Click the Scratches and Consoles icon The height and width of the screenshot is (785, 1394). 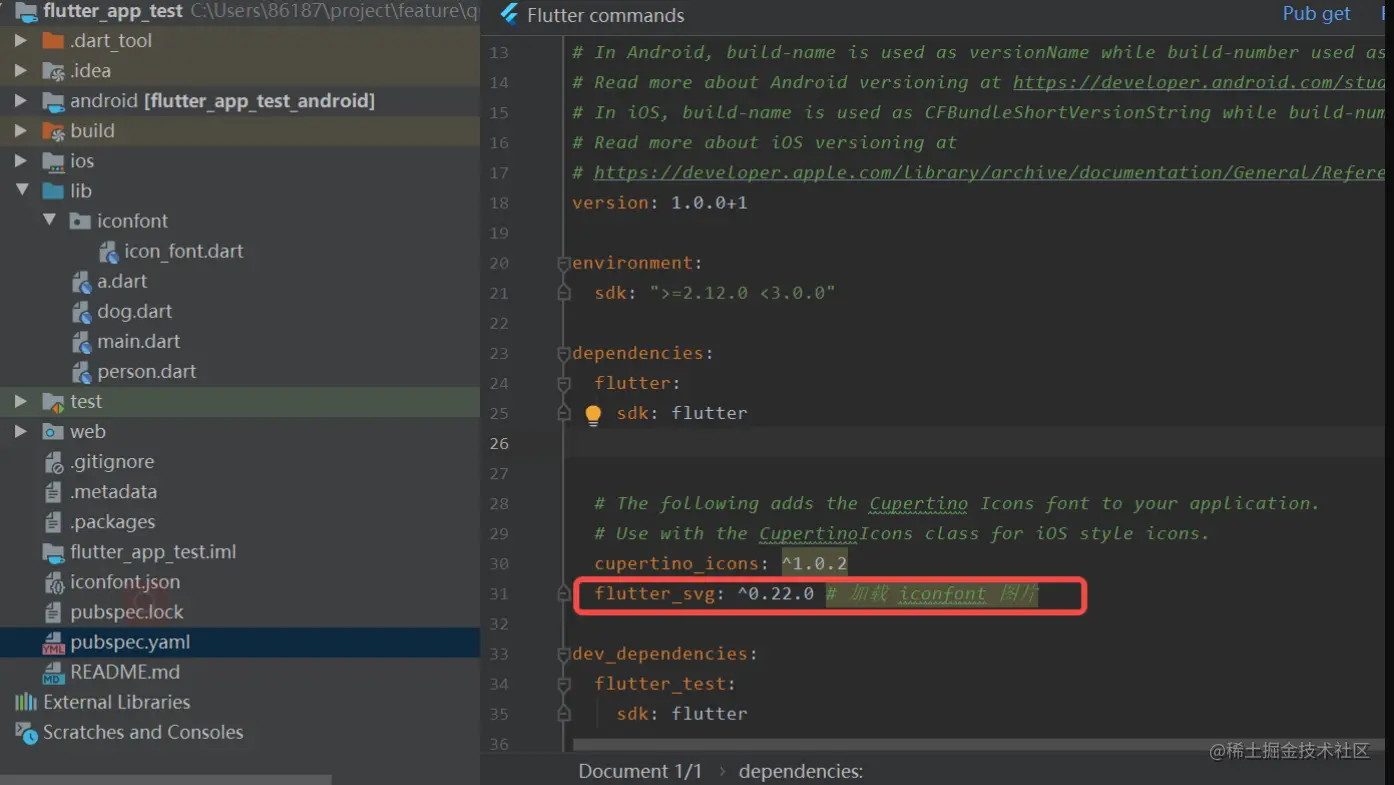click(x=26, y=732)
